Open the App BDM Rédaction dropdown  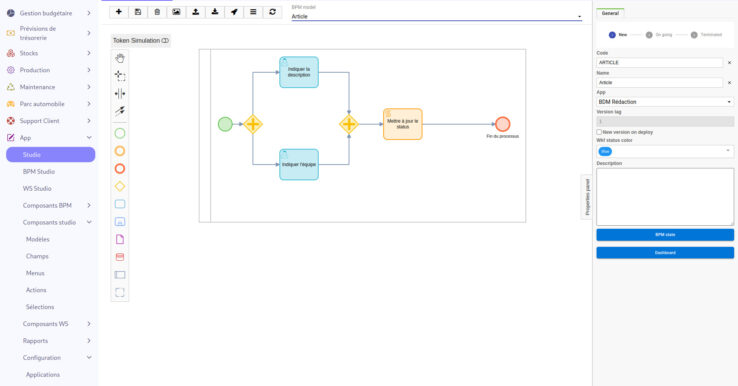665,102
